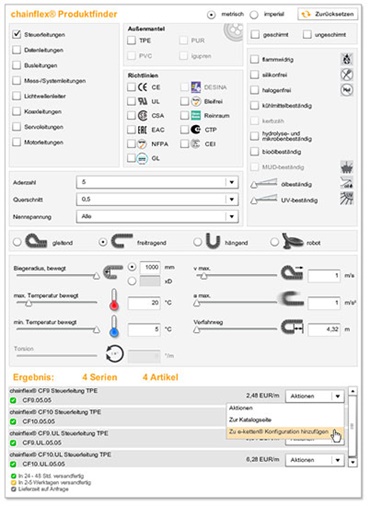Click the green availability icon for CF9.05.05
This screenshot has height=506, width=370.
[x=13, y=400]
